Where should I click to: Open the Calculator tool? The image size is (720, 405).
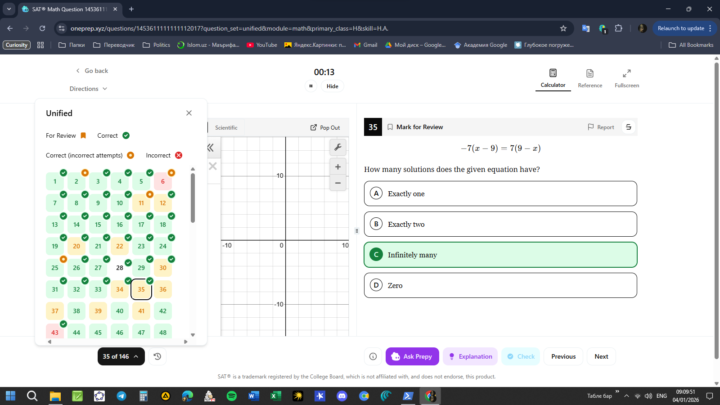click(553, 79)
